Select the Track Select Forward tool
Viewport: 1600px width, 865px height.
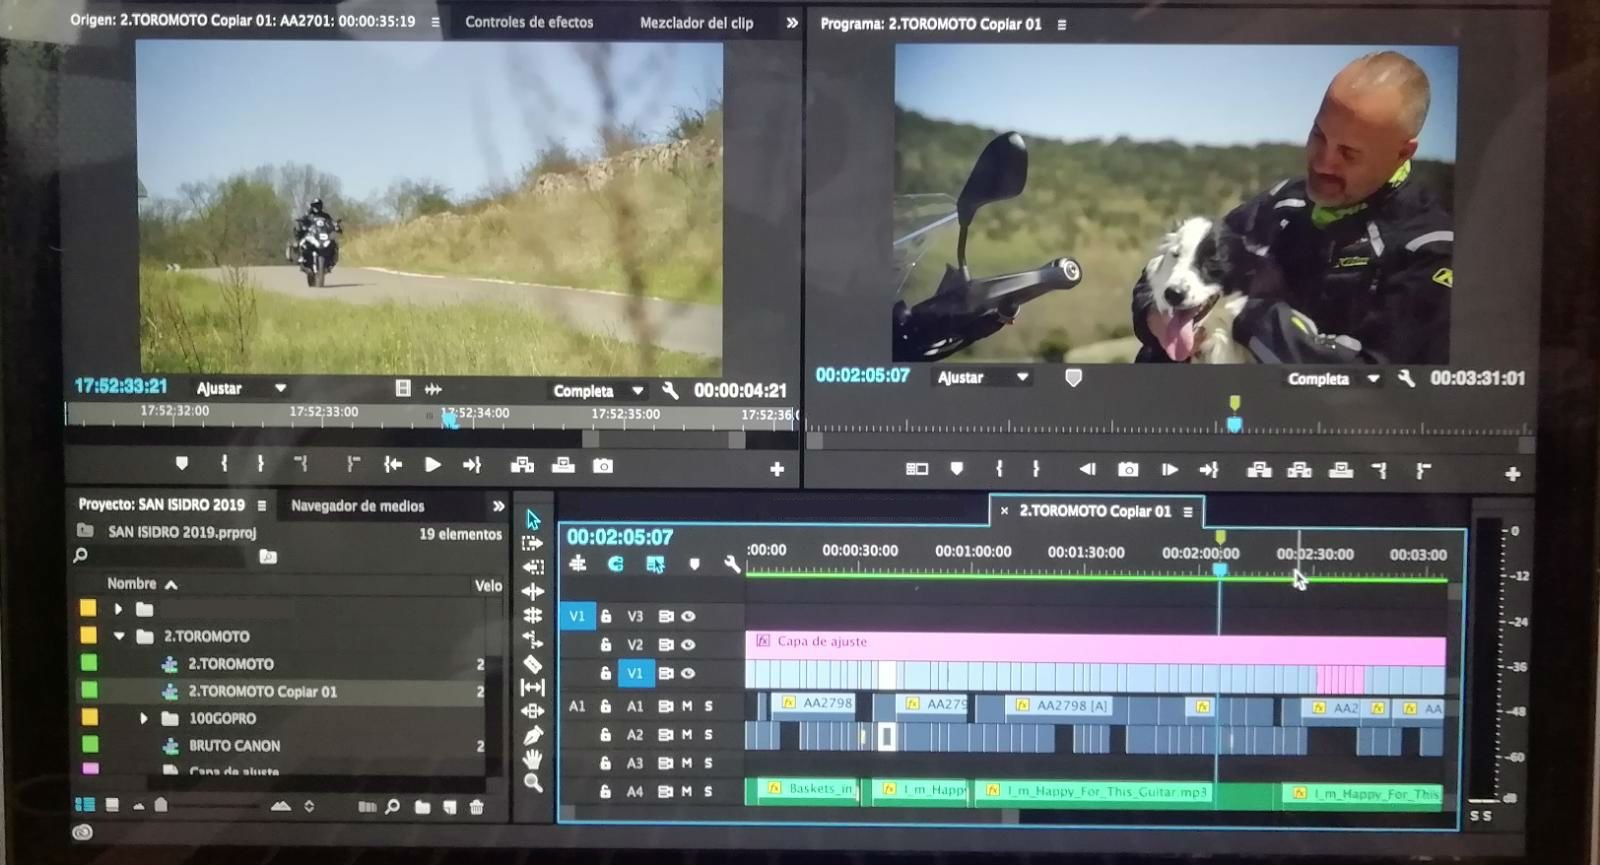point(532,543)
